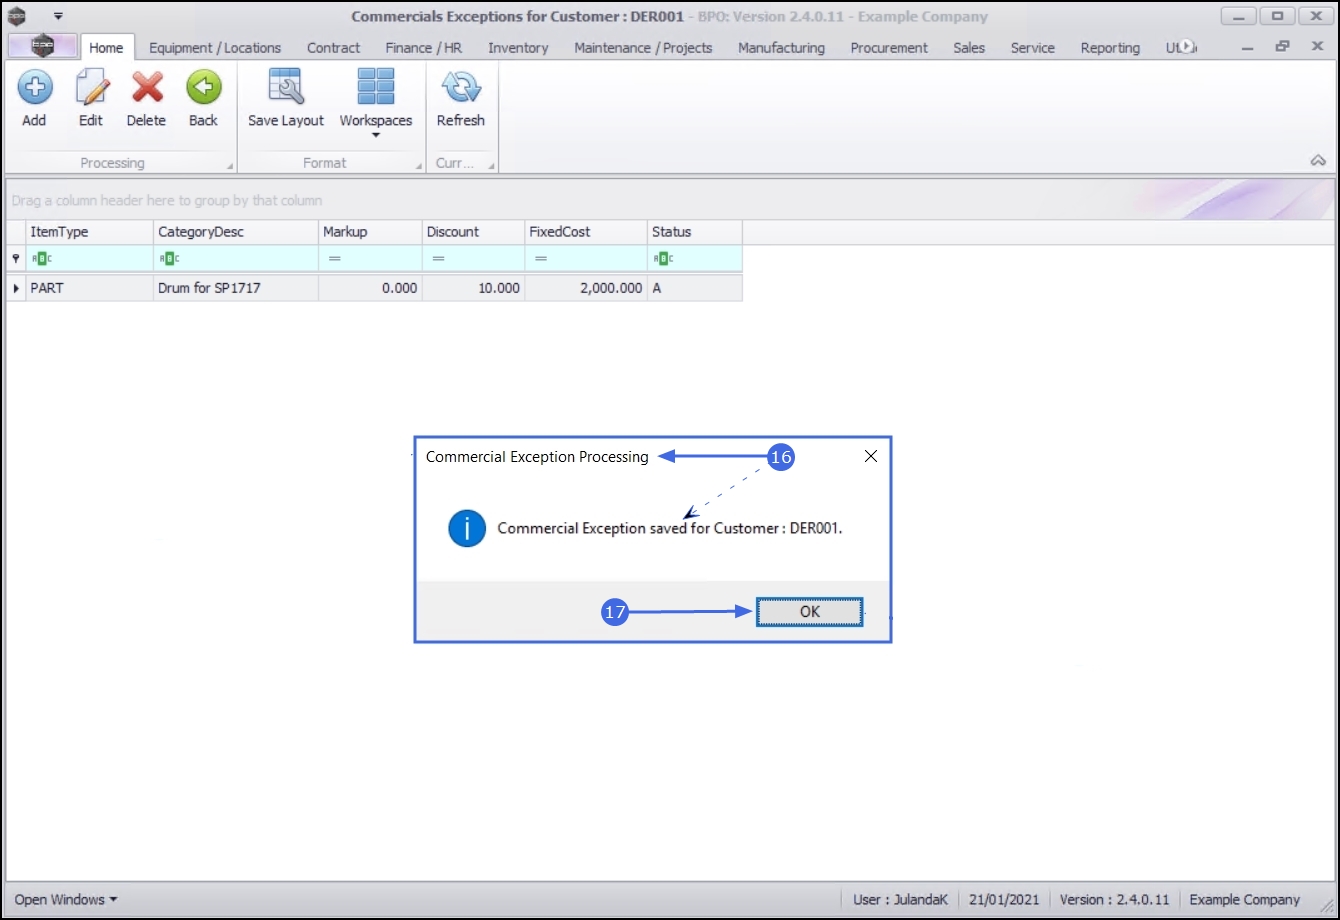
Task: Restore the inner document window
Action: [x=1283, y=47]
